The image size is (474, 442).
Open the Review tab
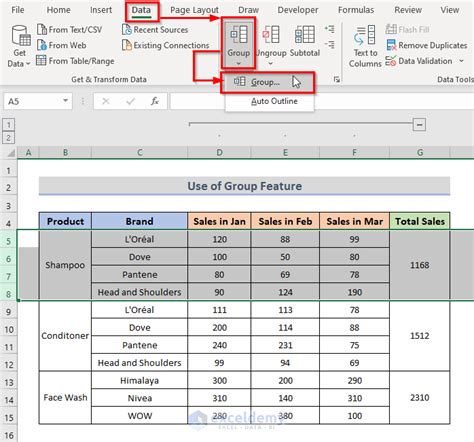point(408,10)
